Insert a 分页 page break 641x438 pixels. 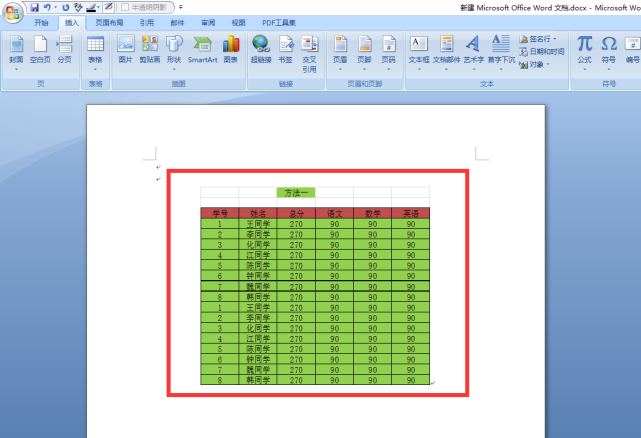tap(64, 50)
